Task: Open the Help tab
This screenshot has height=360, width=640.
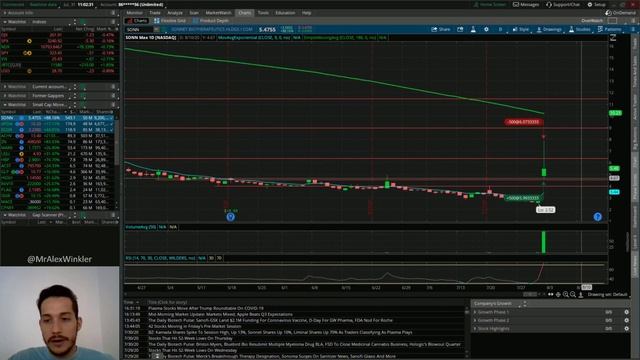Action: [x=306, y=13]
